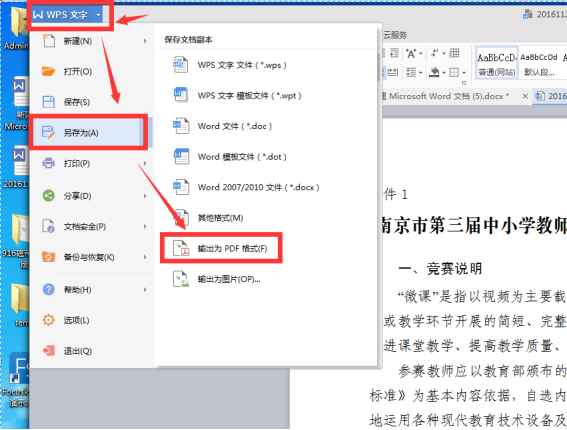
Task: Click the New document icon in menu
Action: pos(48,41)
